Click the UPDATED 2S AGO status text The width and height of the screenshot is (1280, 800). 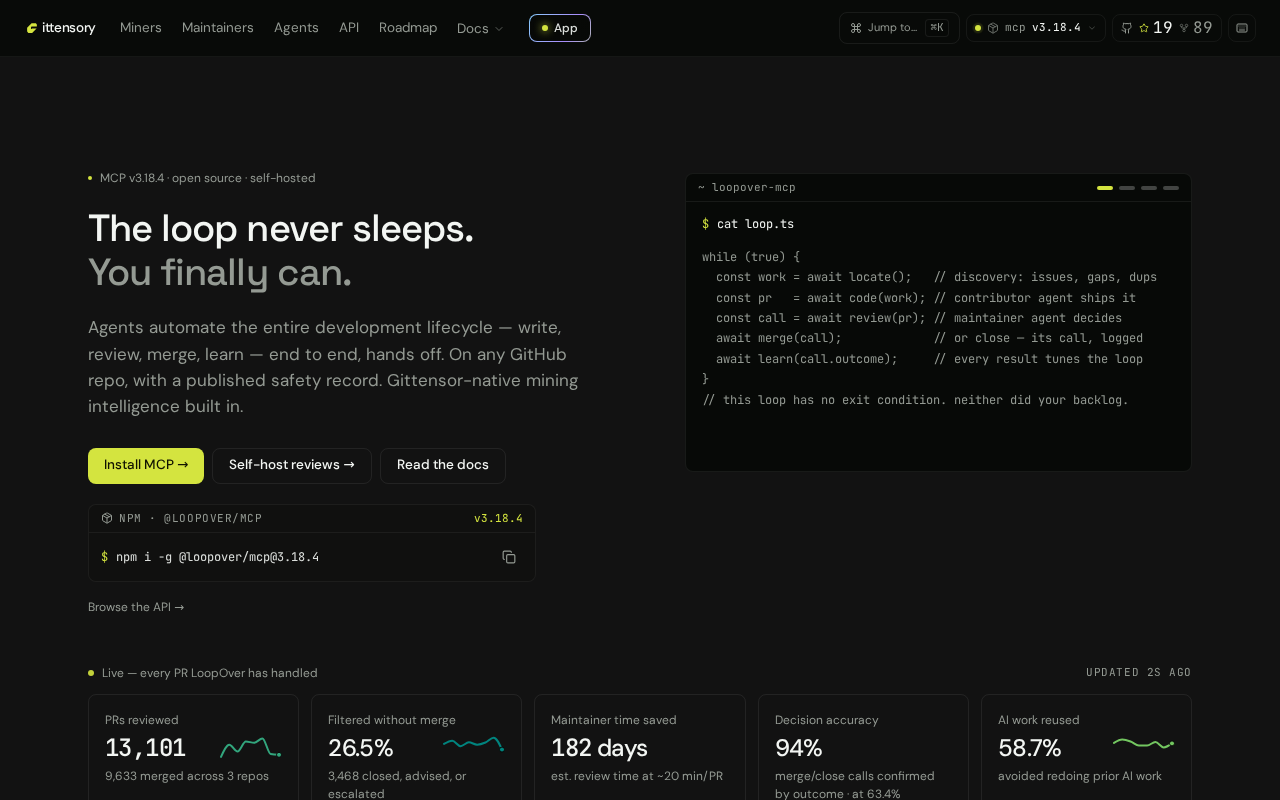pos(1139,673)
